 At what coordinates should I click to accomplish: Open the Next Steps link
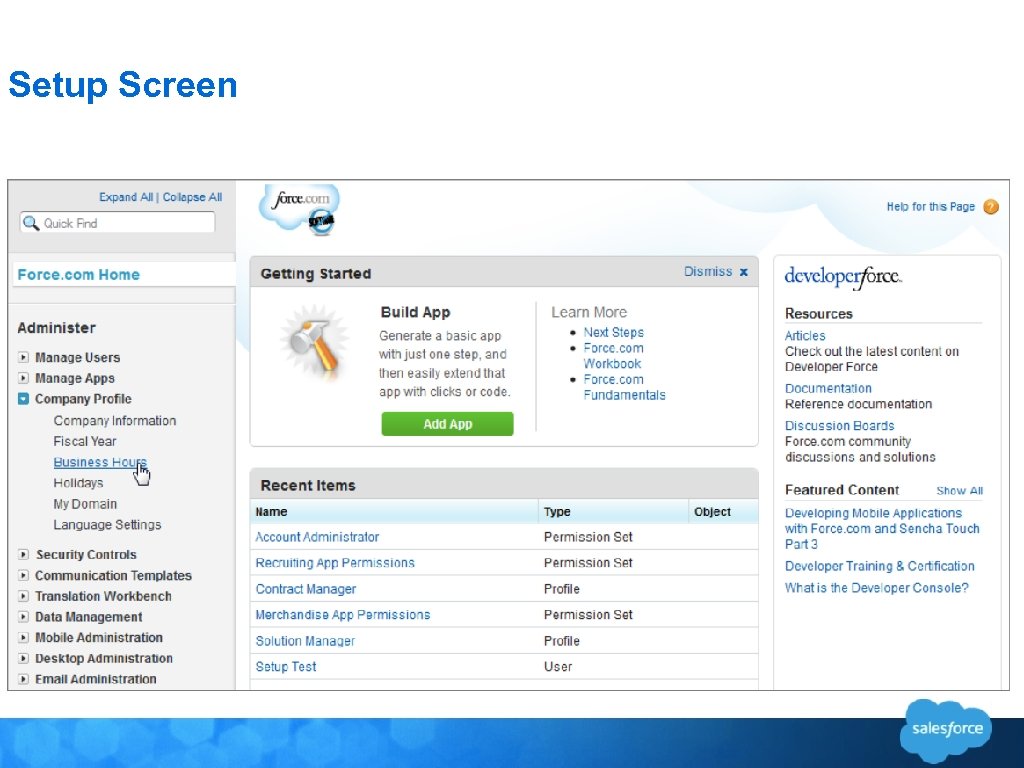[614, 332]
